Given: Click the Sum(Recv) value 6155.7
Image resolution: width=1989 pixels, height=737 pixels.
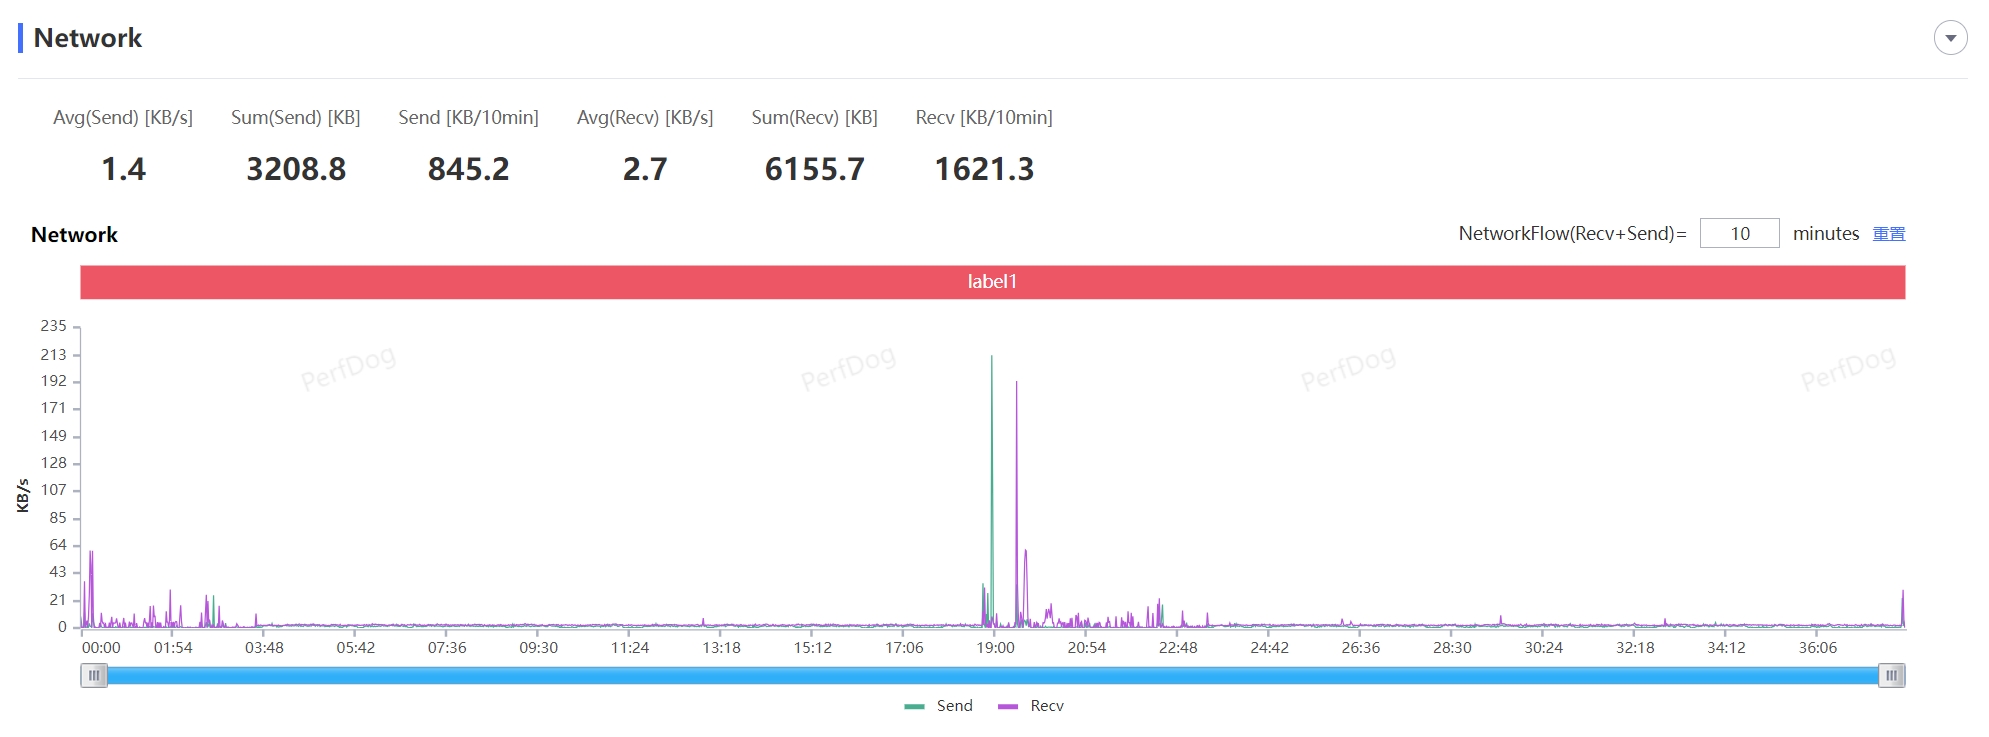Looking at the screenshot, I should [x=814, y=169].
